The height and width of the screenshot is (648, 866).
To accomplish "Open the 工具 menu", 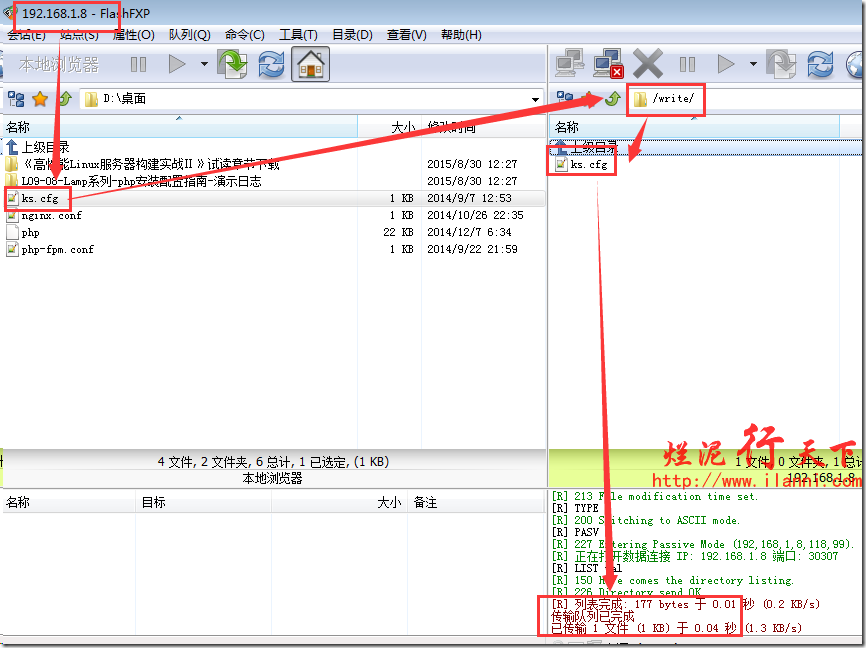I will pyautogui.click(x=298, y=35).
